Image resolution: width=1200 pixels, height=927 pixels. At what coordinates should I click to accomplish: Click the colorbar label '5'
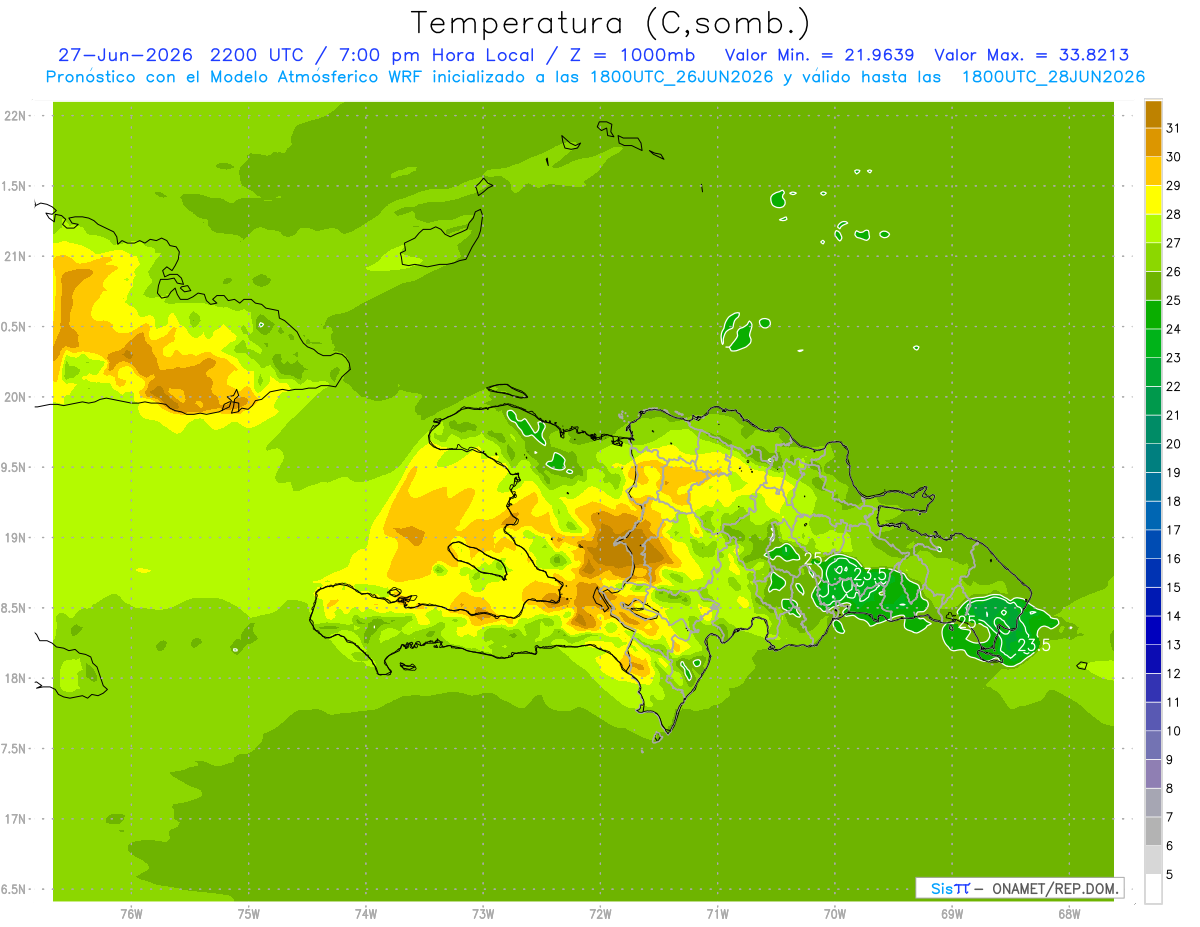pos(1170,874)
